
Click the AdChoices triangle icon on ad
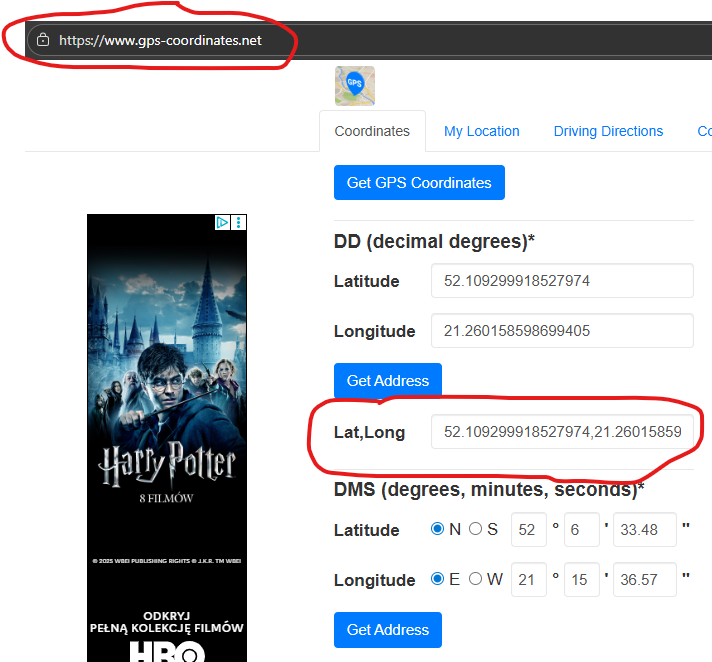223,223
